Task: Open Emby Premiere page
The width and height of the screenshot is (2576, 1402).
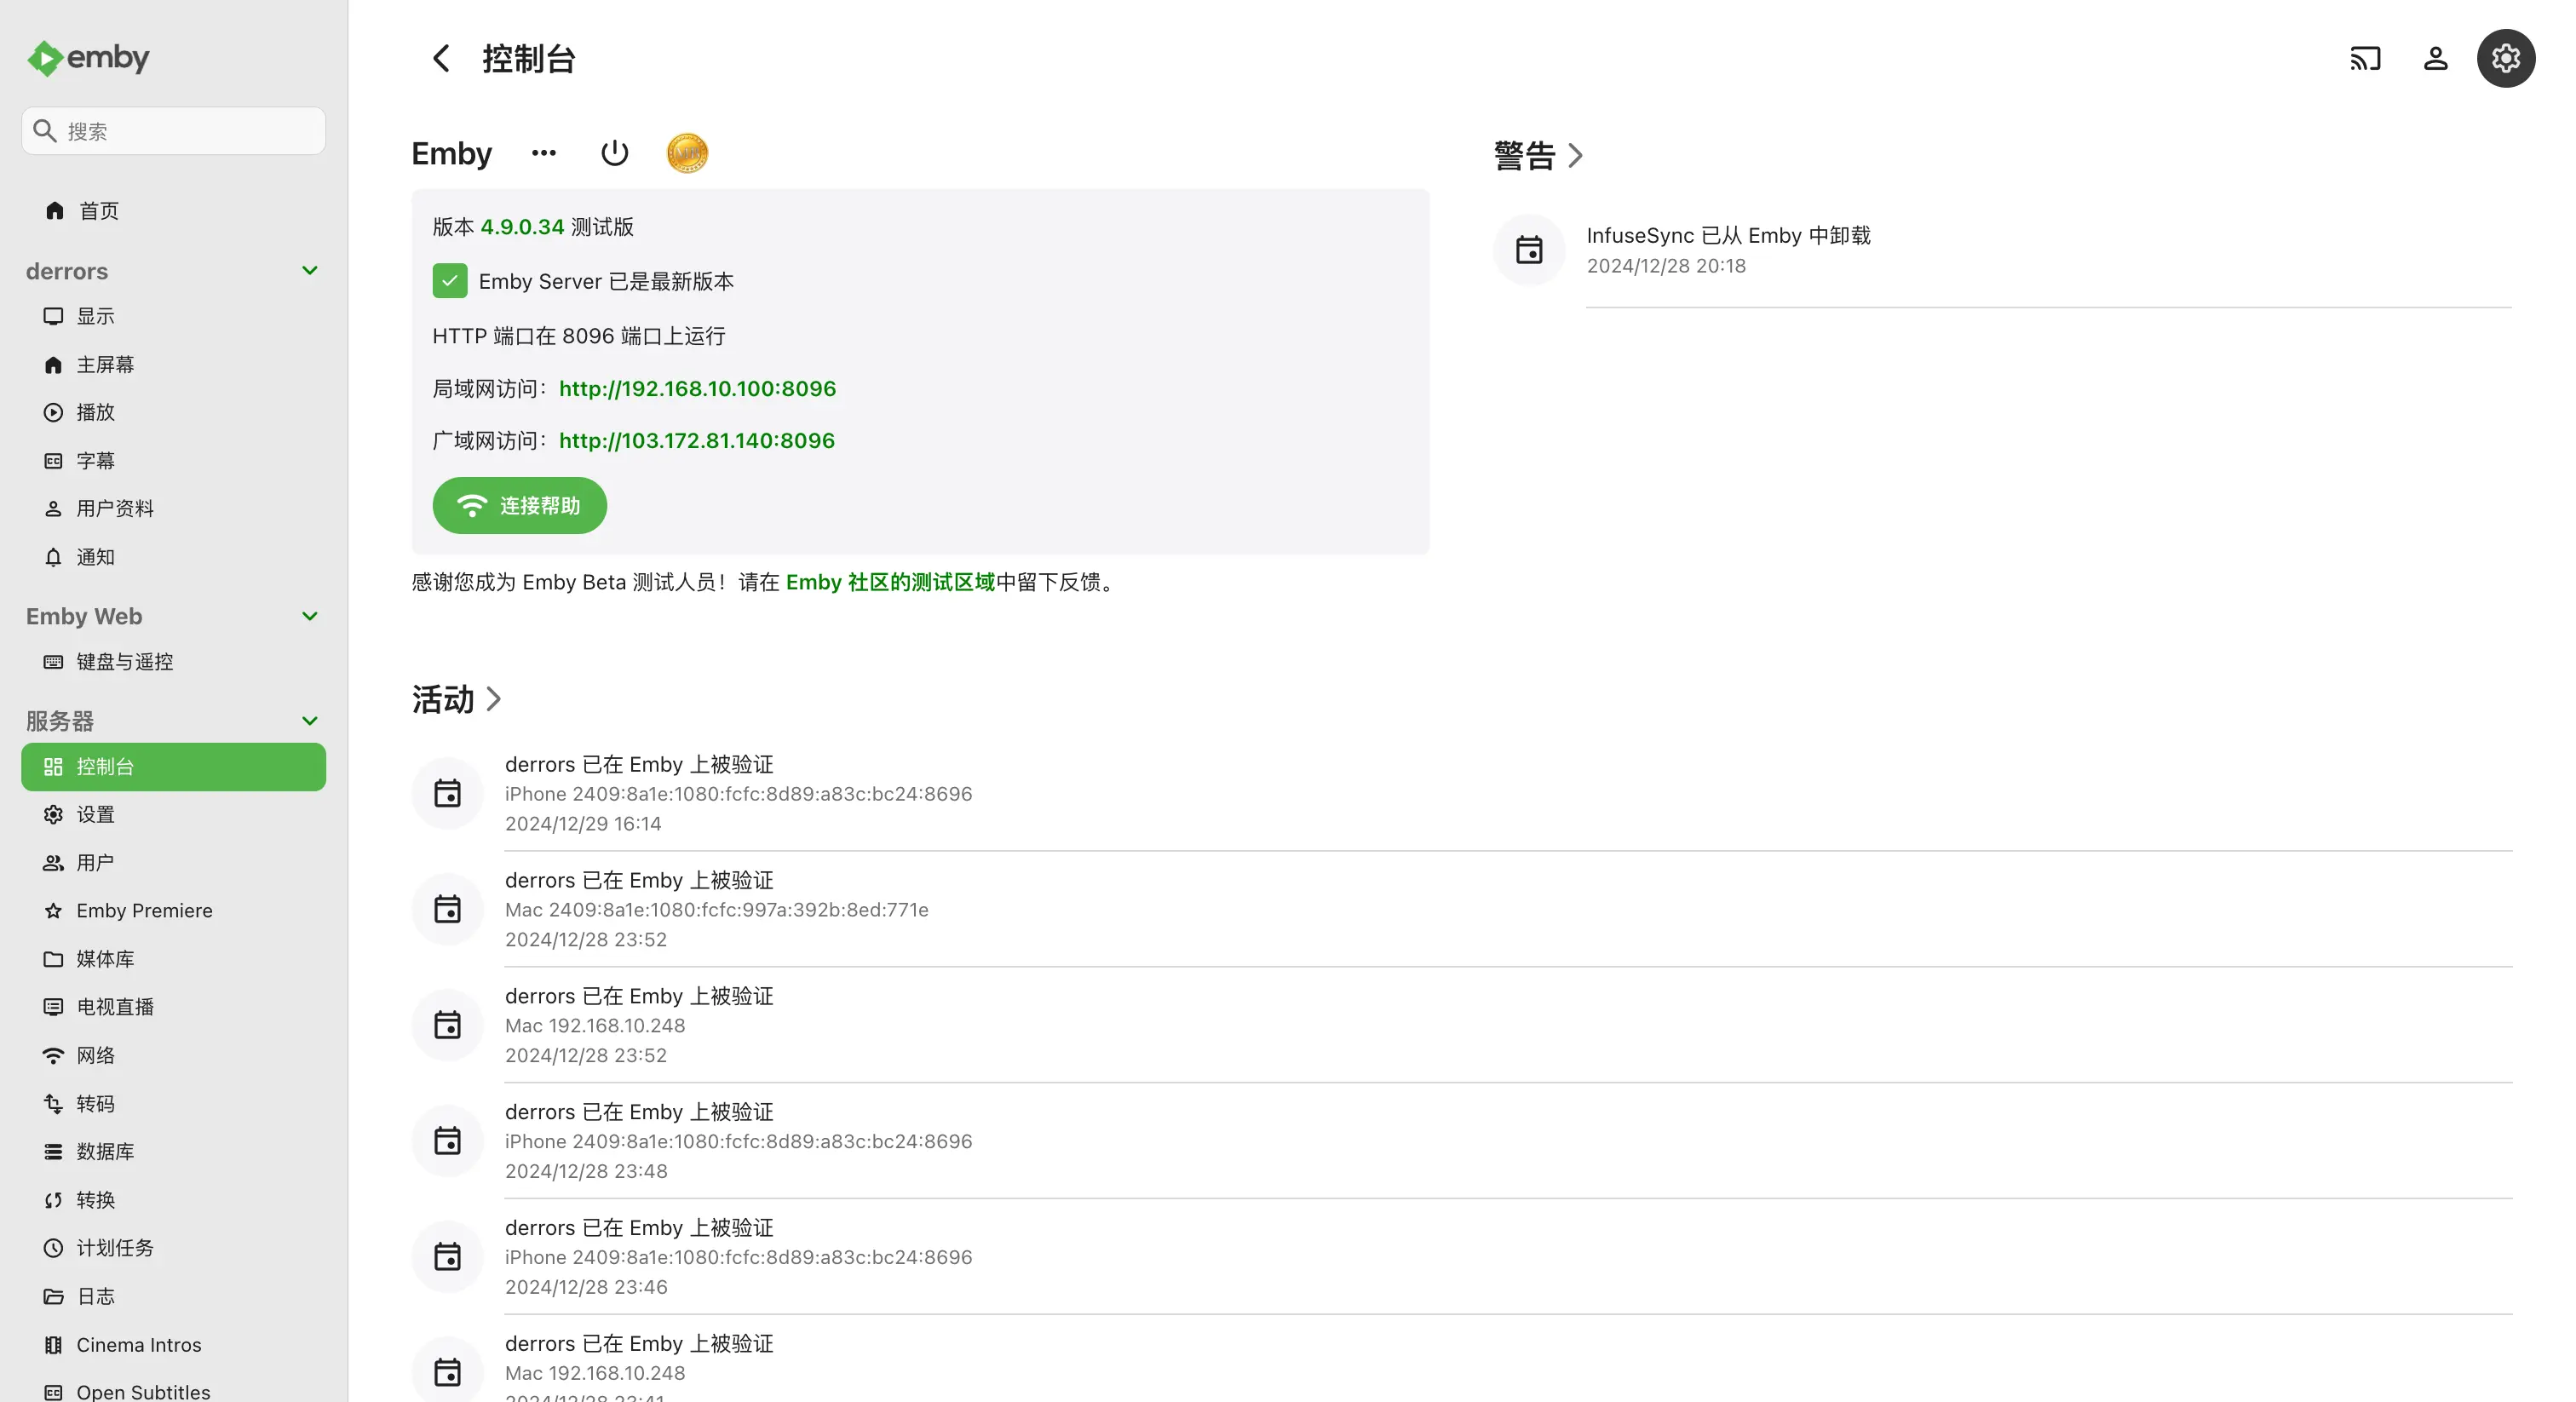Action: coord(173,911)
